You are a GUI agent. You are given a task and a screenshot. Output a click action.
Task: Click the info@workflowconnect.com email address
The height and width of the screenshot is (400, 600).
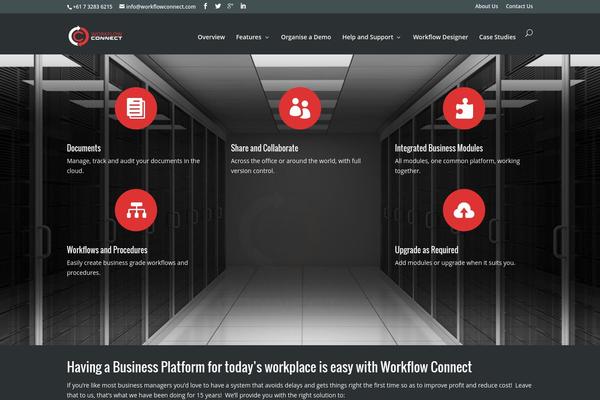(x=161, y=7)
